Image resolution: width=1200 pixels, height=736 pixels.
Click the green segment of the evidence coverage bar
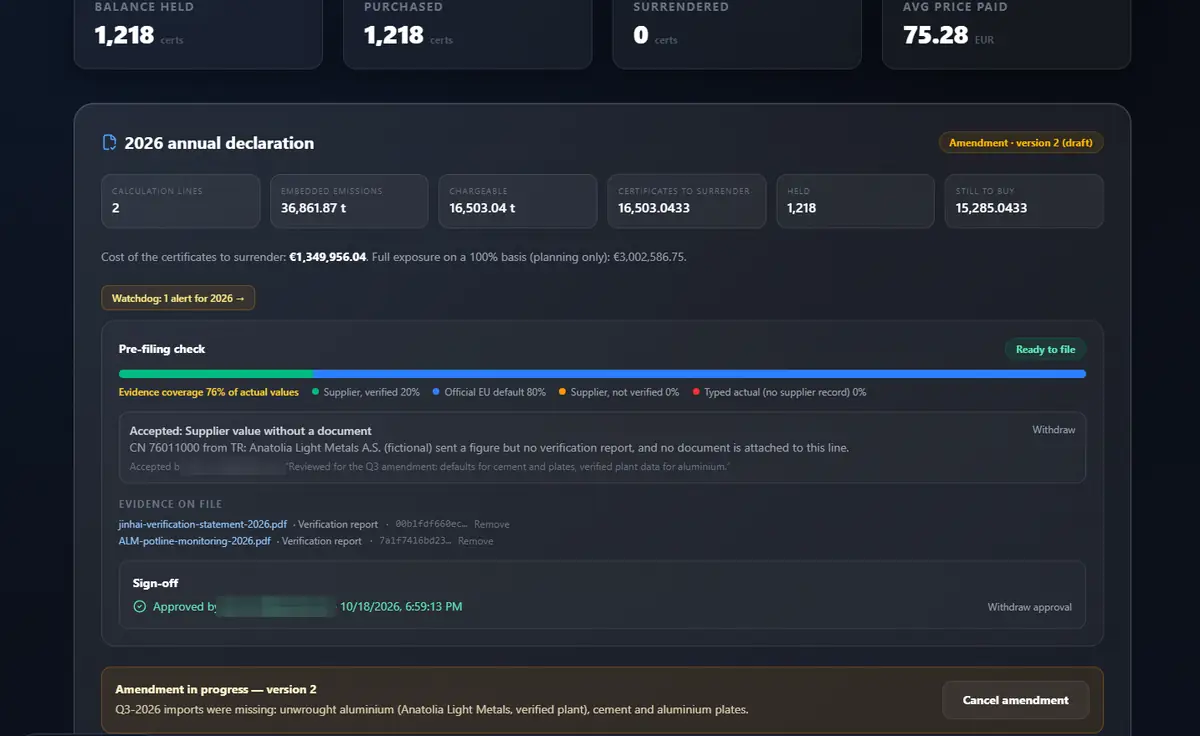tap(215, 374)
